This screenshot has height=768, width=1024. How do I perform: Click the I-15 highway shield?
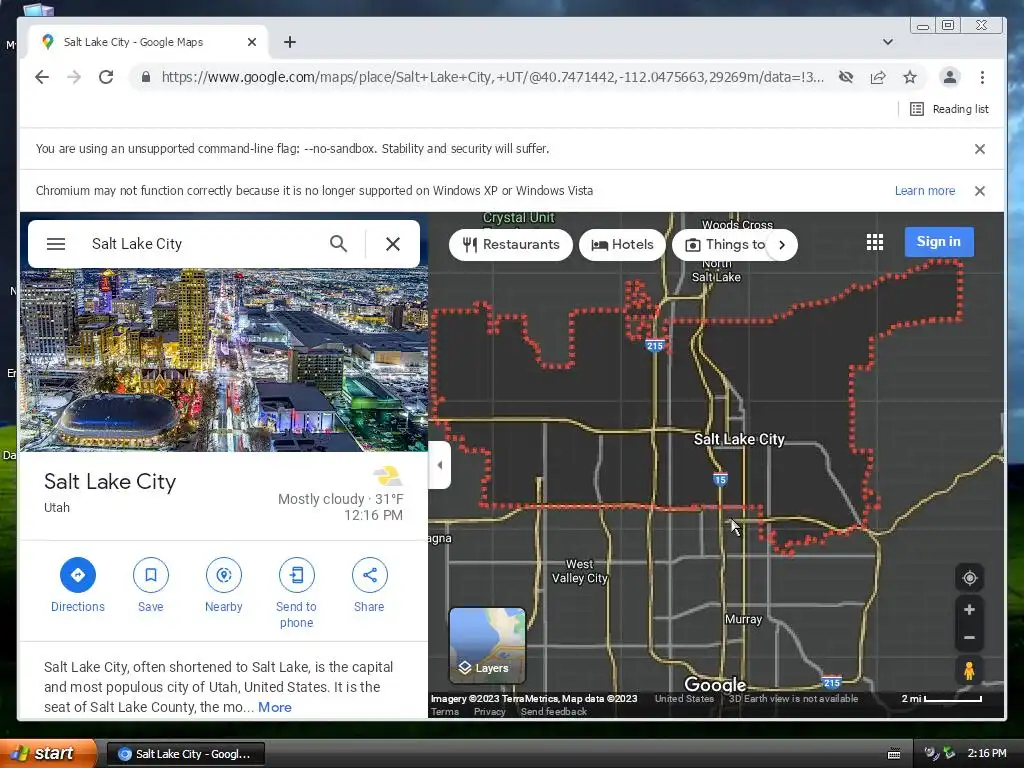point(720,479)
